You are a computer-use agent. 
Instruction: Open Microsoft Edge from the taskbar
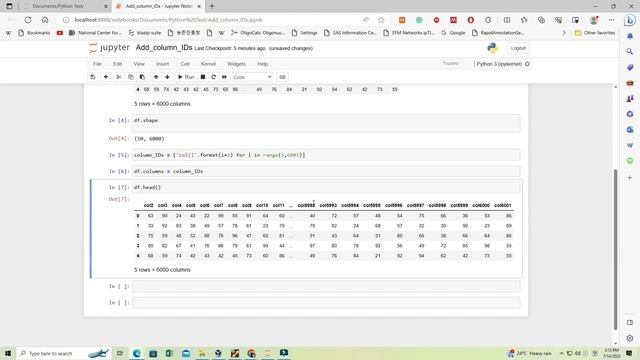pos(137,353)
